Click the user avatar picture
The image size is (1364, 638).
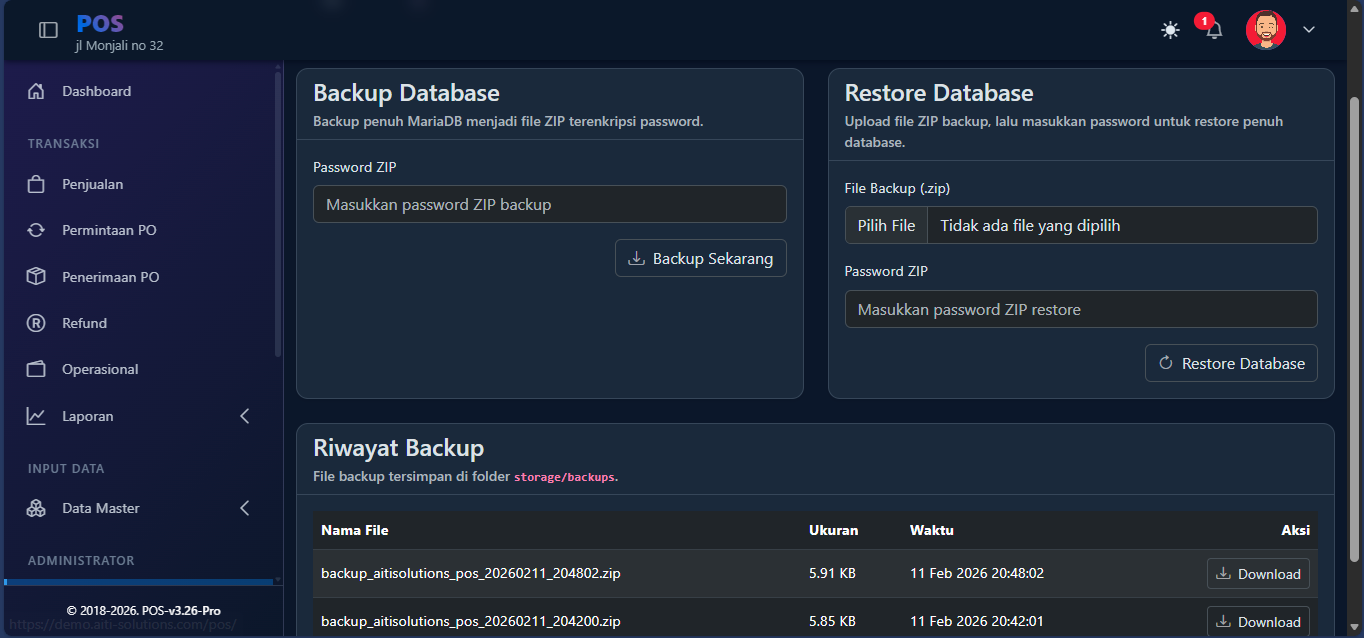[x=1266, y=30]
